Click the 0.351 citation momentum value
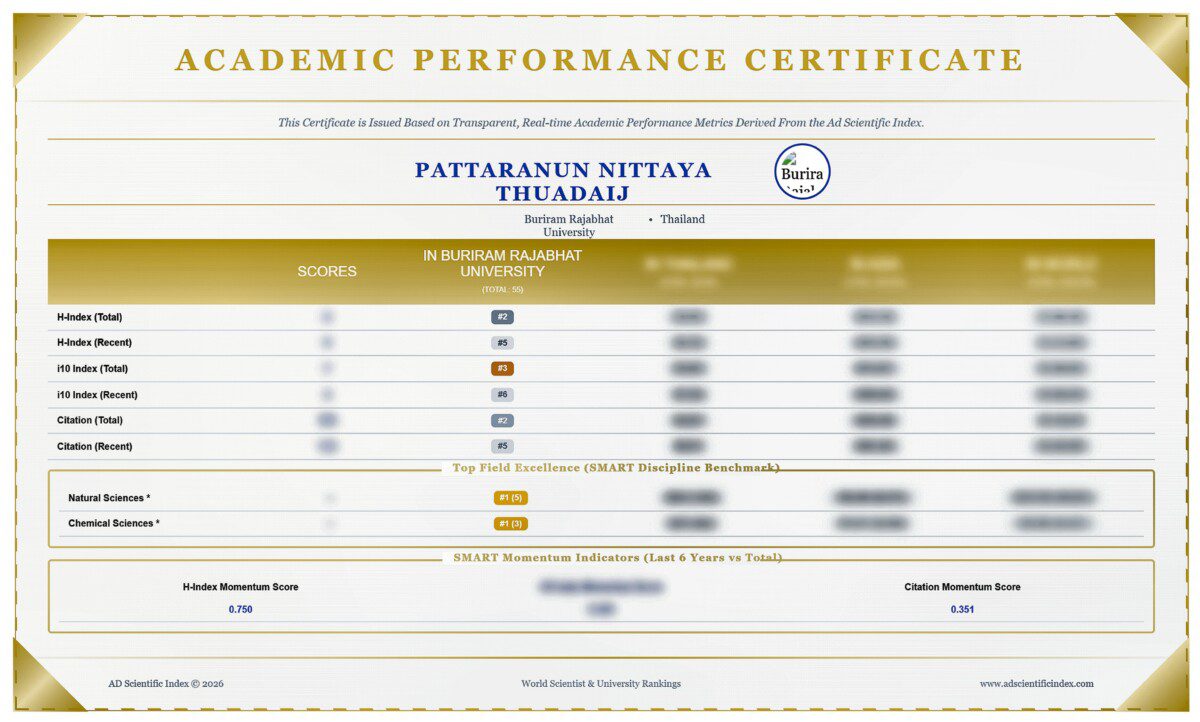 [962, 609]
